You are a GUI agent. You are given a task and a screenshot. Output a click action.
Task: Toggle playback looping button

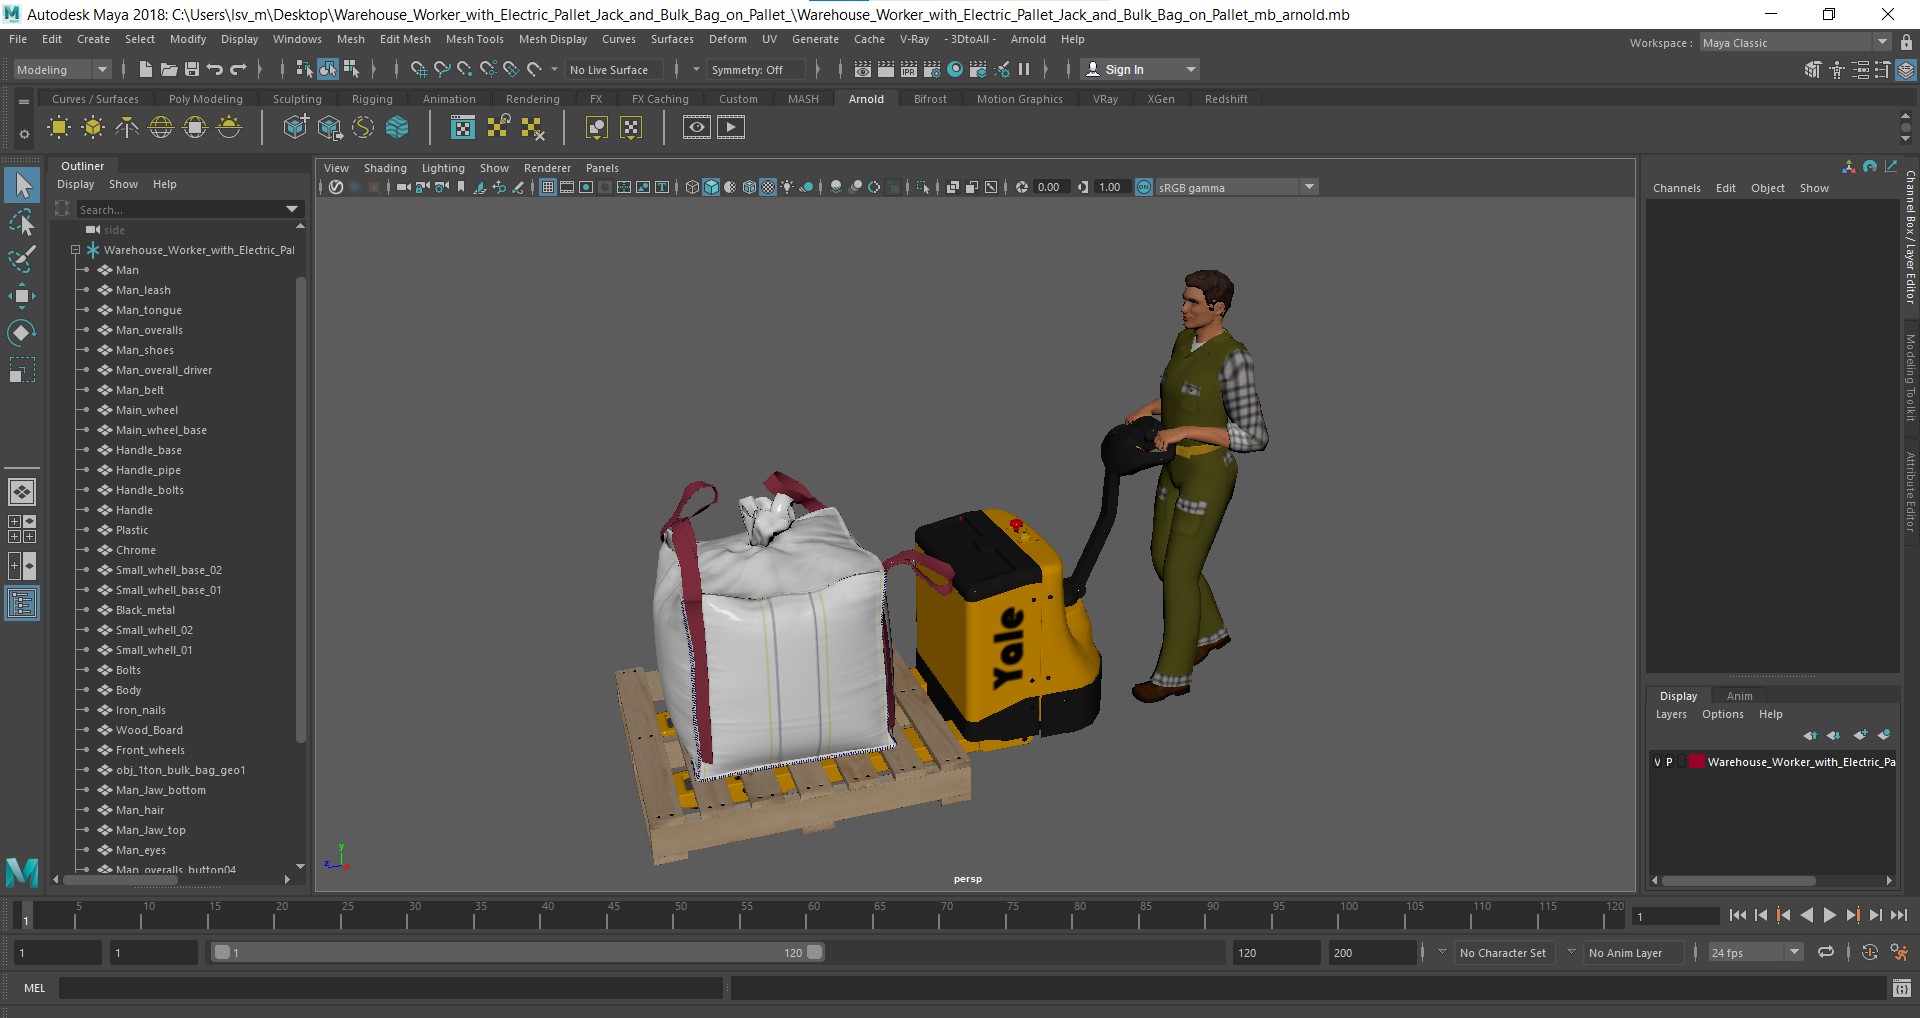(x=1825, y=953)
